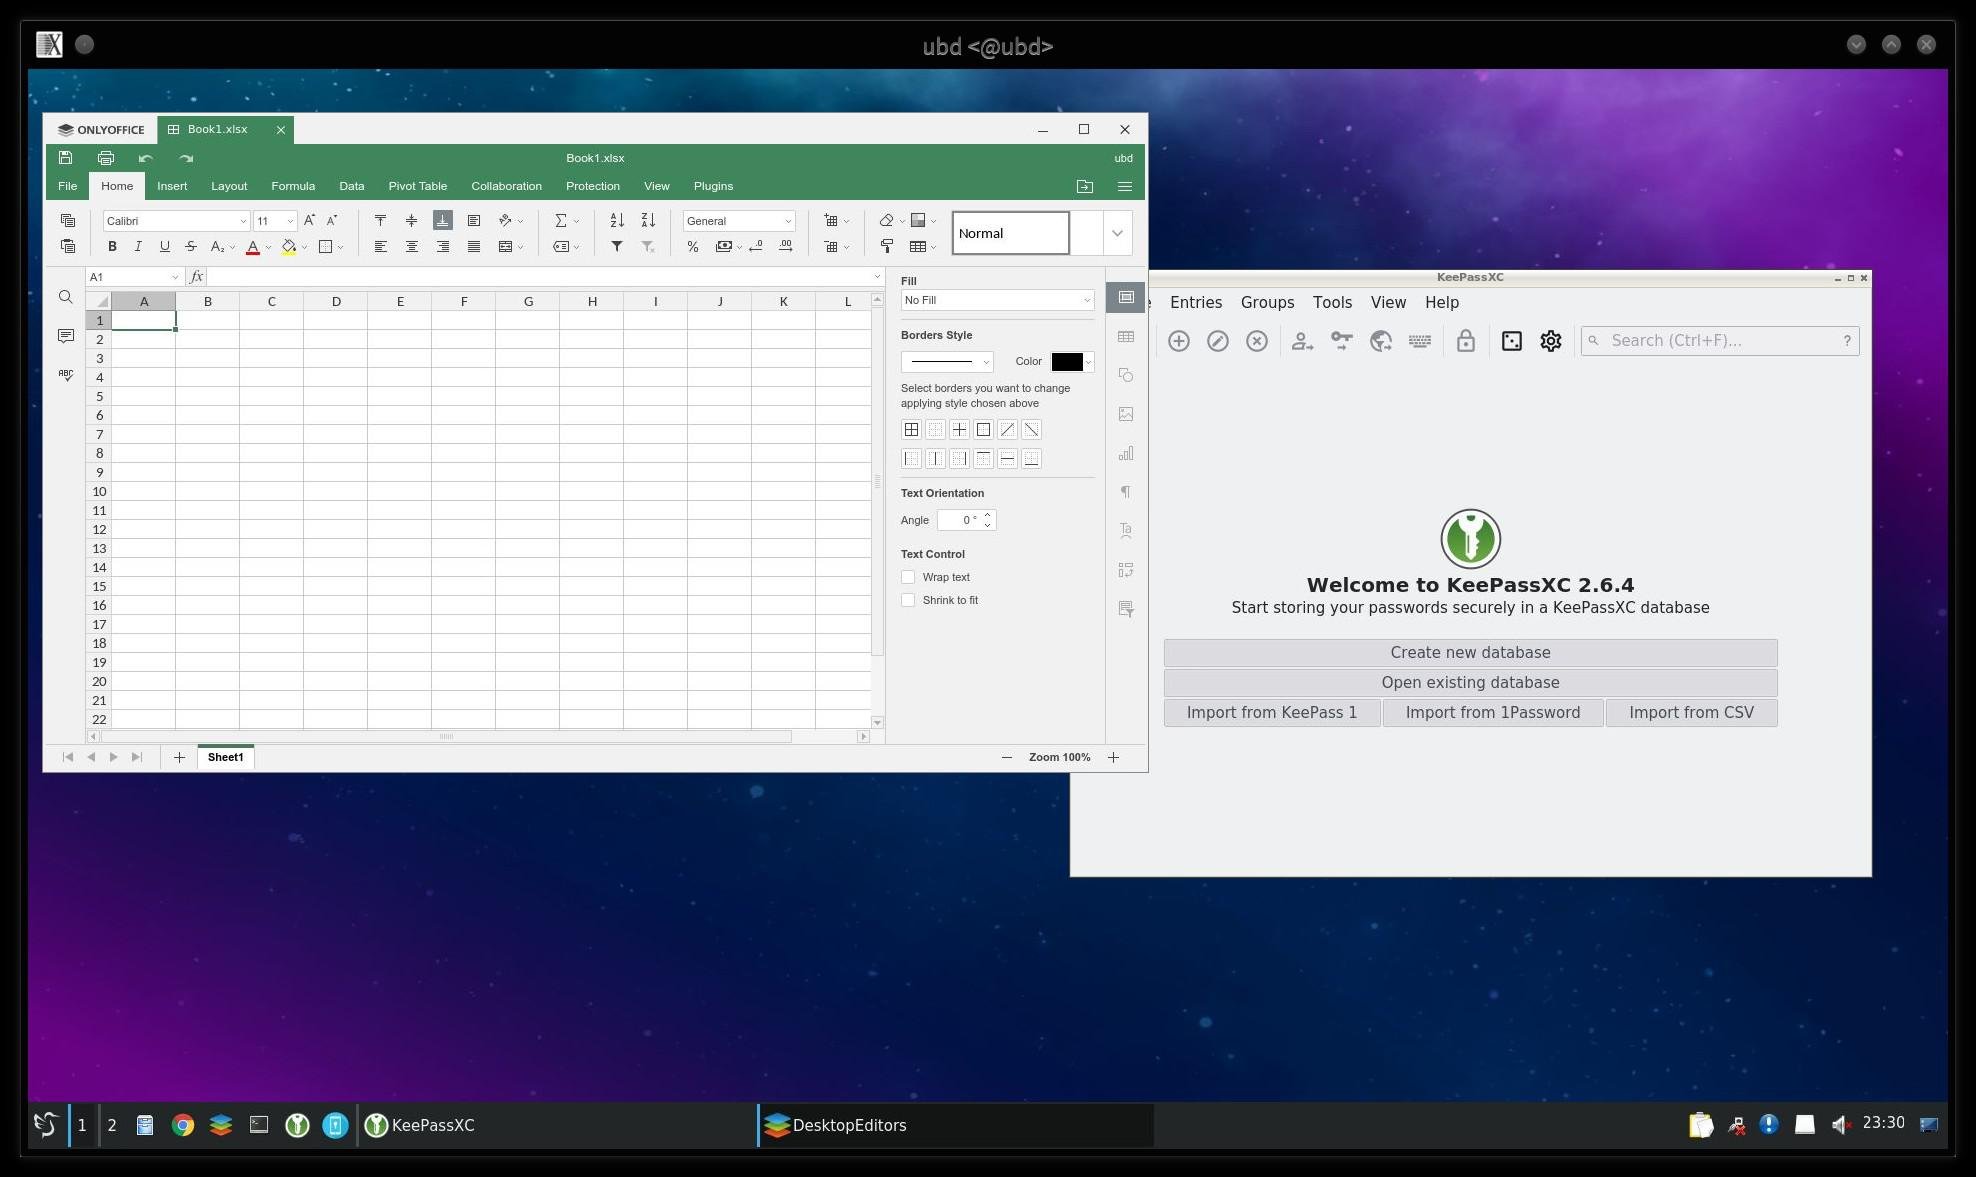Screen dimensions: 1976x1177
Task: Click the Bold formatting icon
Action: 112,247
